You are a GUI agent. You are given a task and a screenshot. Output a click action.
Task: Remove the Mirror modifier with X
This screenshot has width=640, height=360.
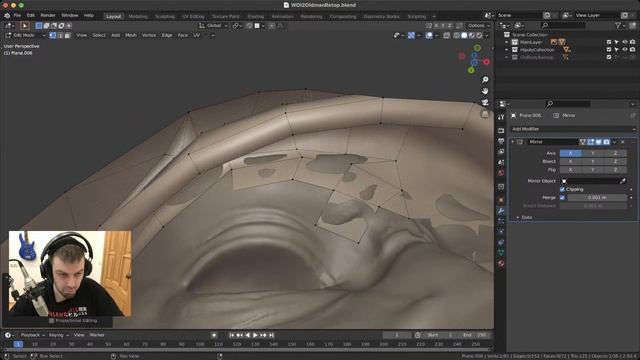[622, 142]
